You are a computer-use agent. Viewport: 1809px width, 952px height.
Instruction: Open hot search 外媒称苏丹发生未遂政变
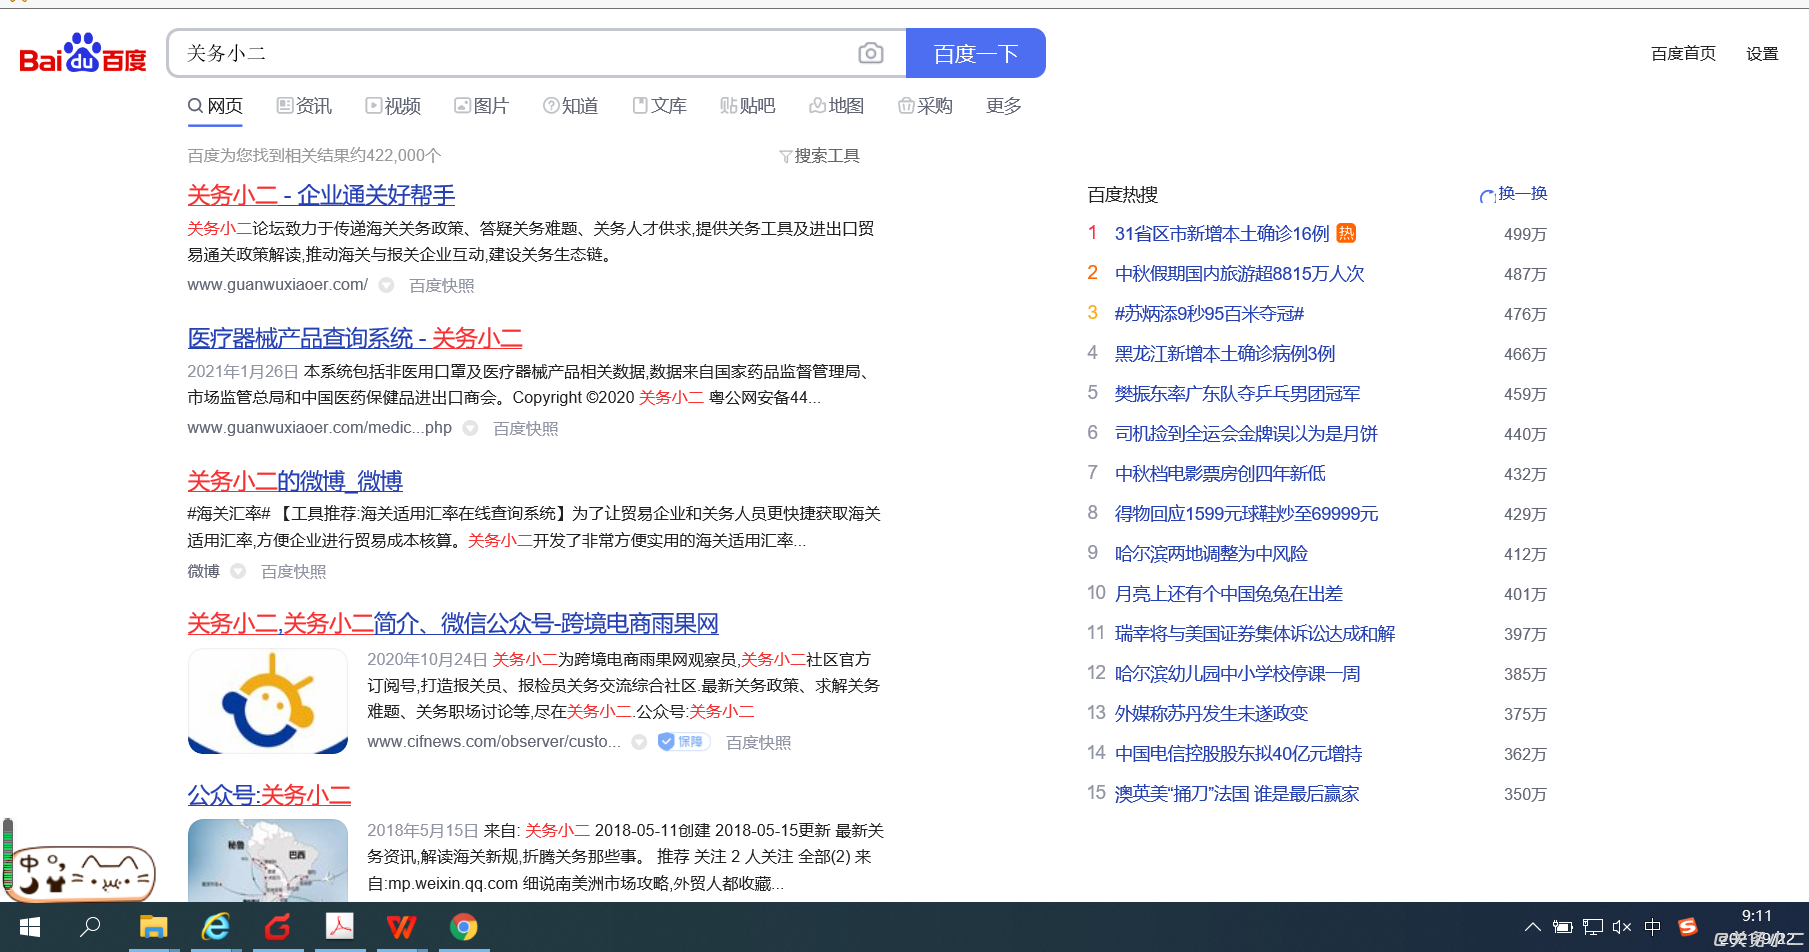[x=1211, y=714]
